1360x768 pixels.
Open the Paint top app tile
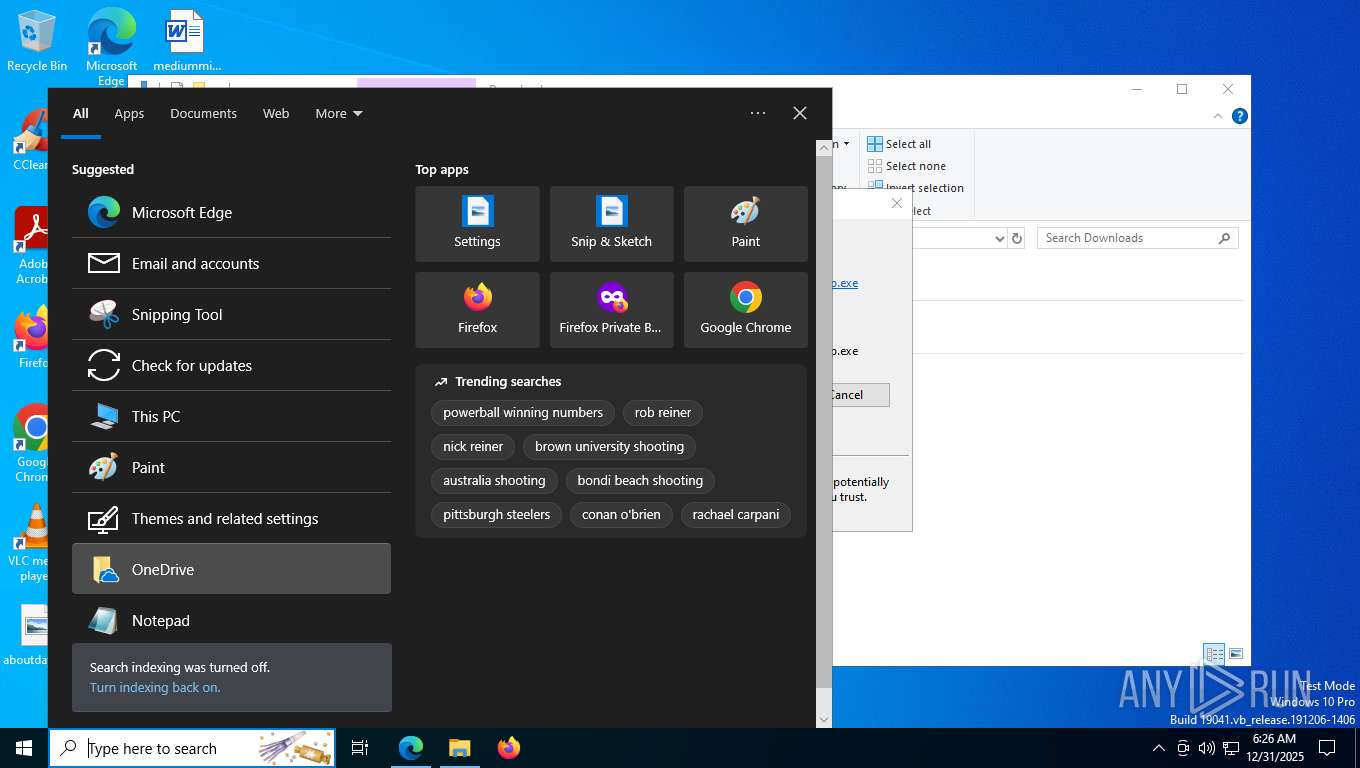[745, 224]
